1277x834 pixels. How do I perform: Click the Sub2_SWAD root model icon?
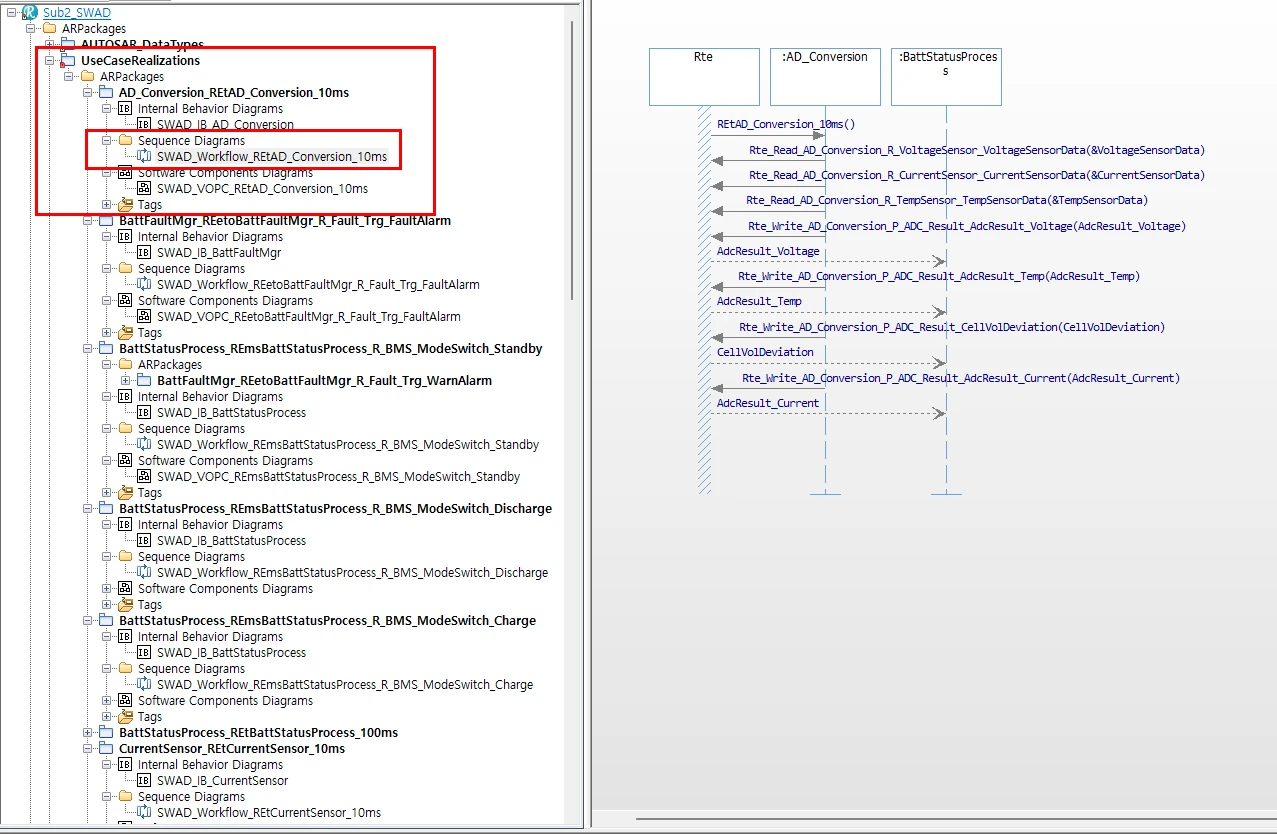(x=29, y=12)
